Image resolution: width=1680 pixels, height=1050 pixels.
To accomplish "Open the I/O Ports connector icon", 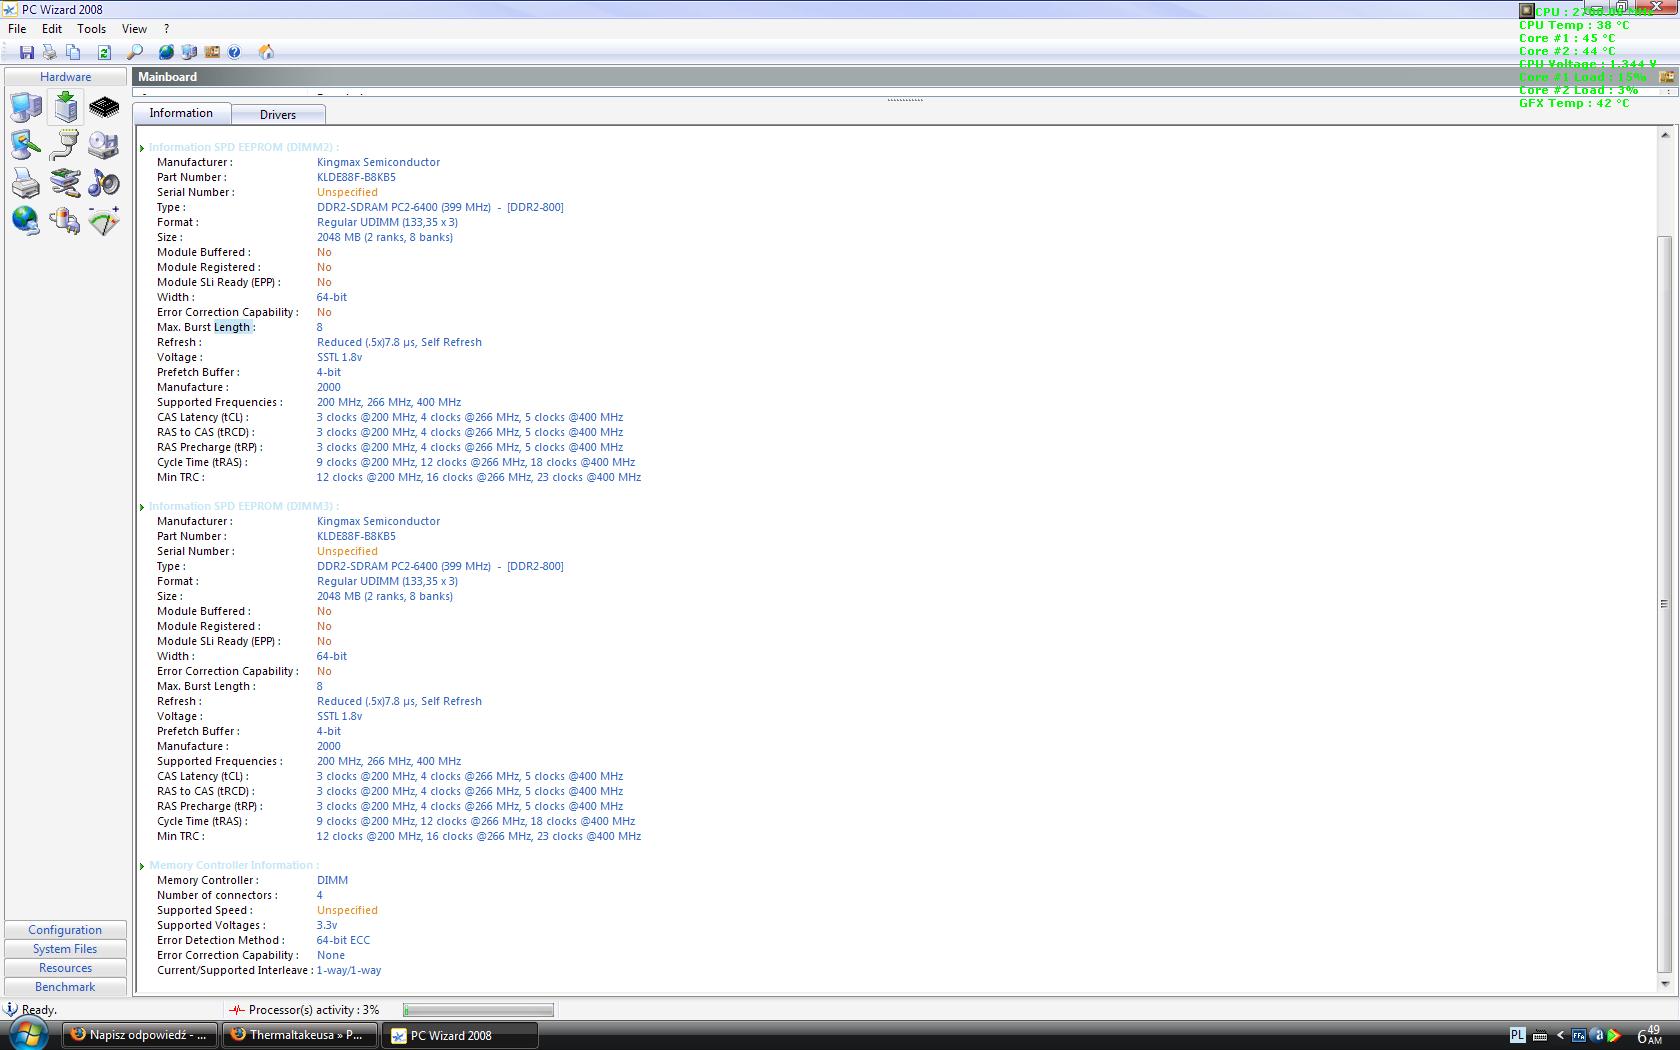I will coord(65,145).
